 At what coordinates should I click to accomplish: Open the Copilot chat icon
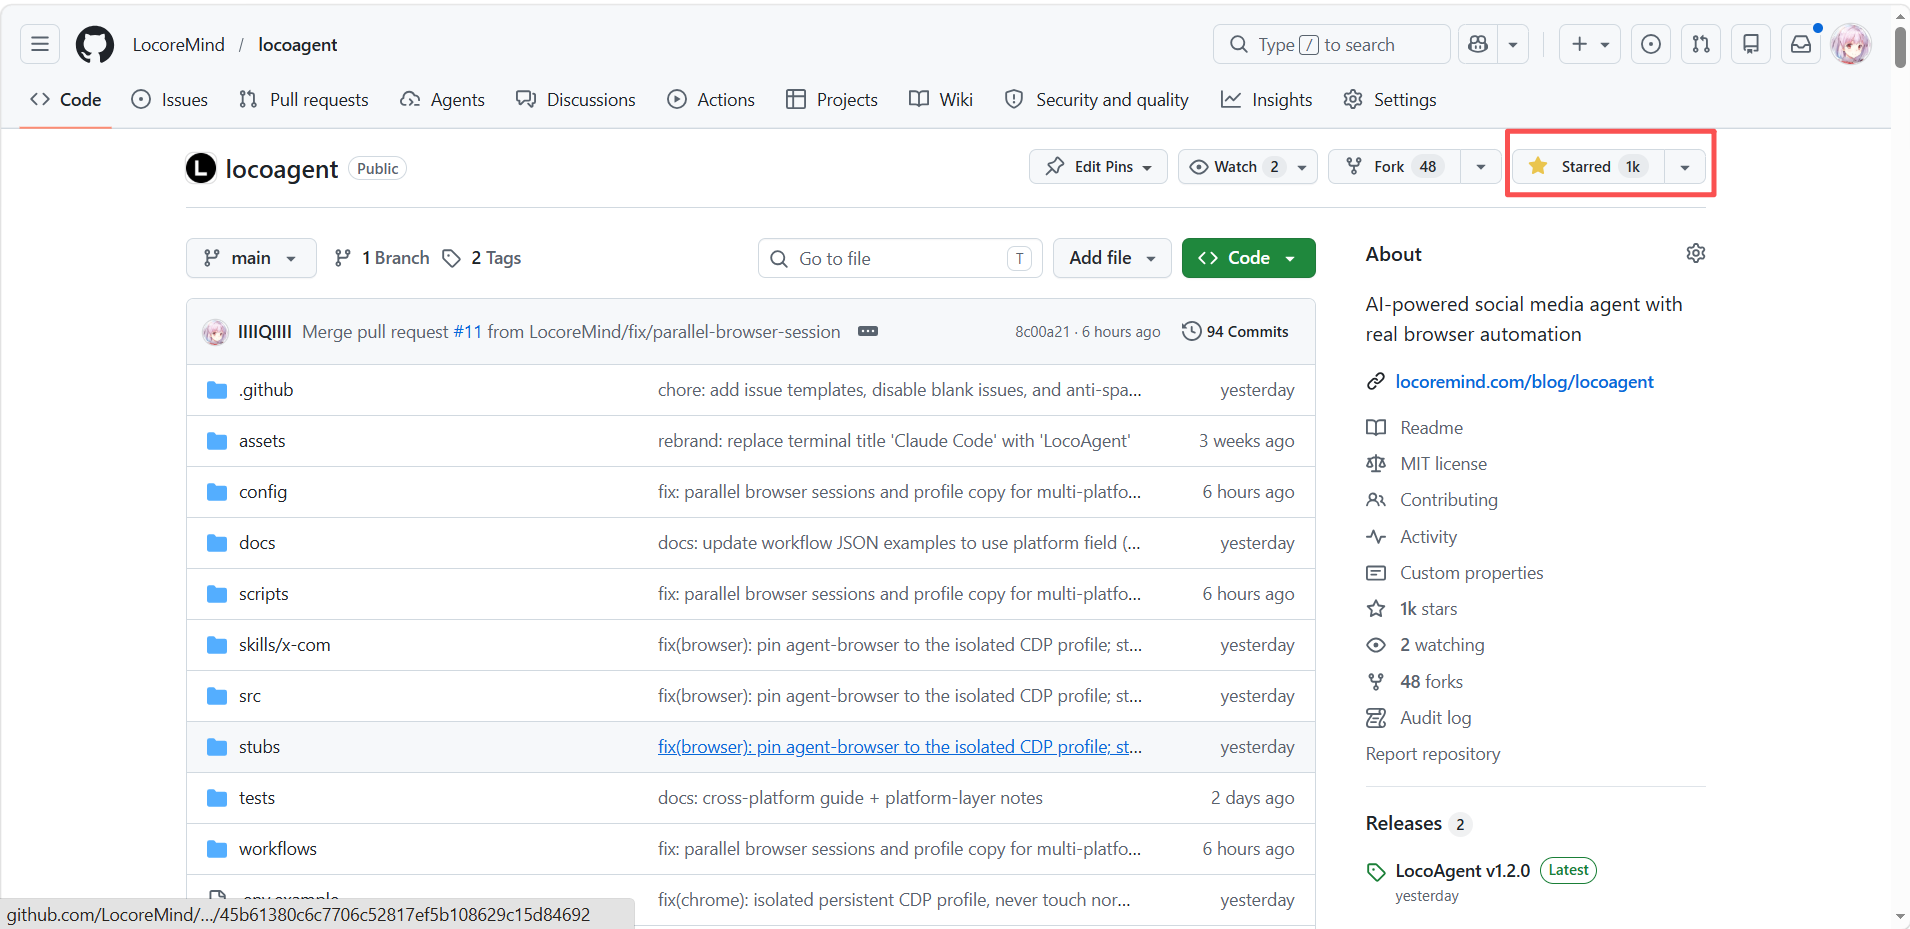coord(1478,44)
